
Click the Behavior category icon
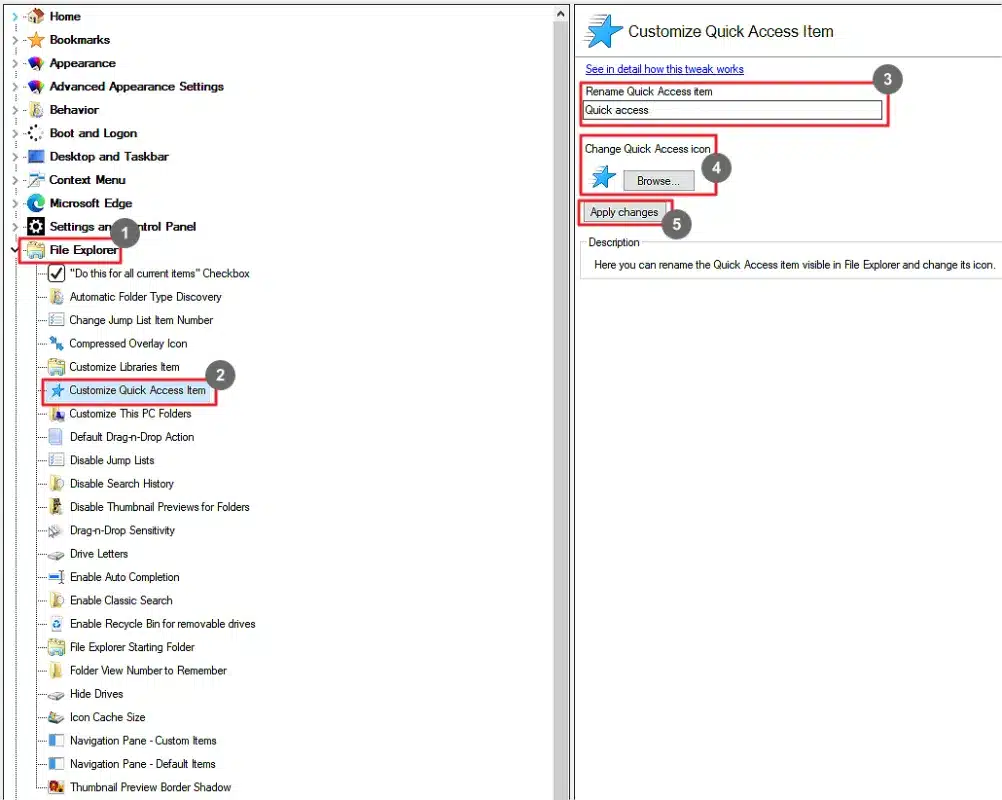click(36, 110)
